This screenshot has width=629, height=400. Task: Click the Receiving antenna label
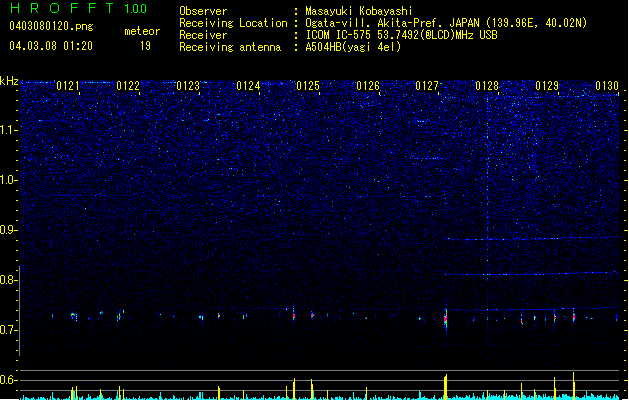coord(230,47)
